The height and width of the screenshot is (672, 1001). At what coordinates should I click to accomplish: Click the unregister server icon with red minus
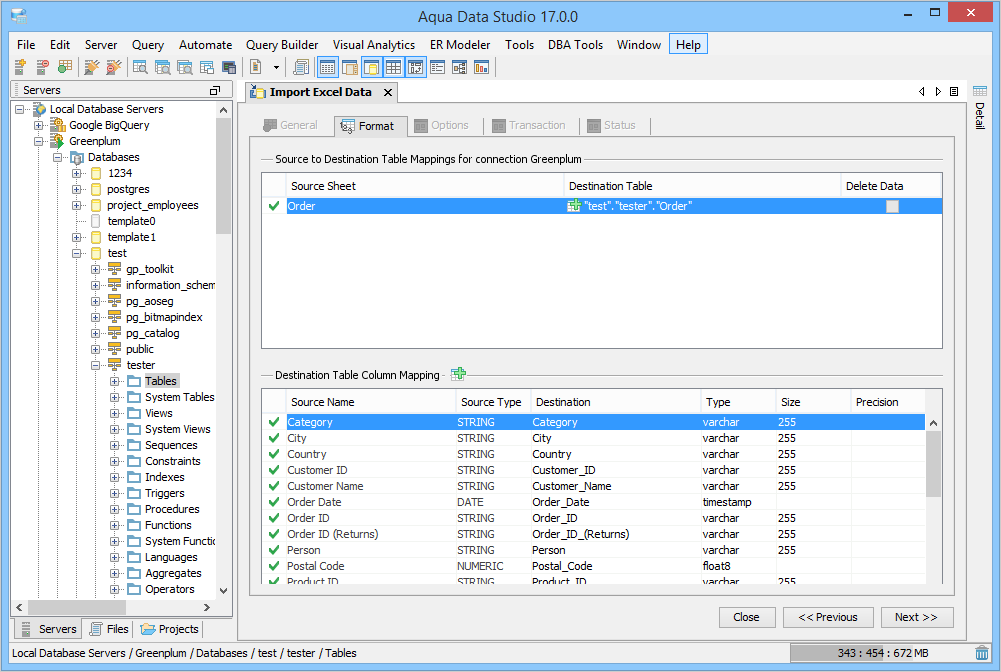[42, 66]
